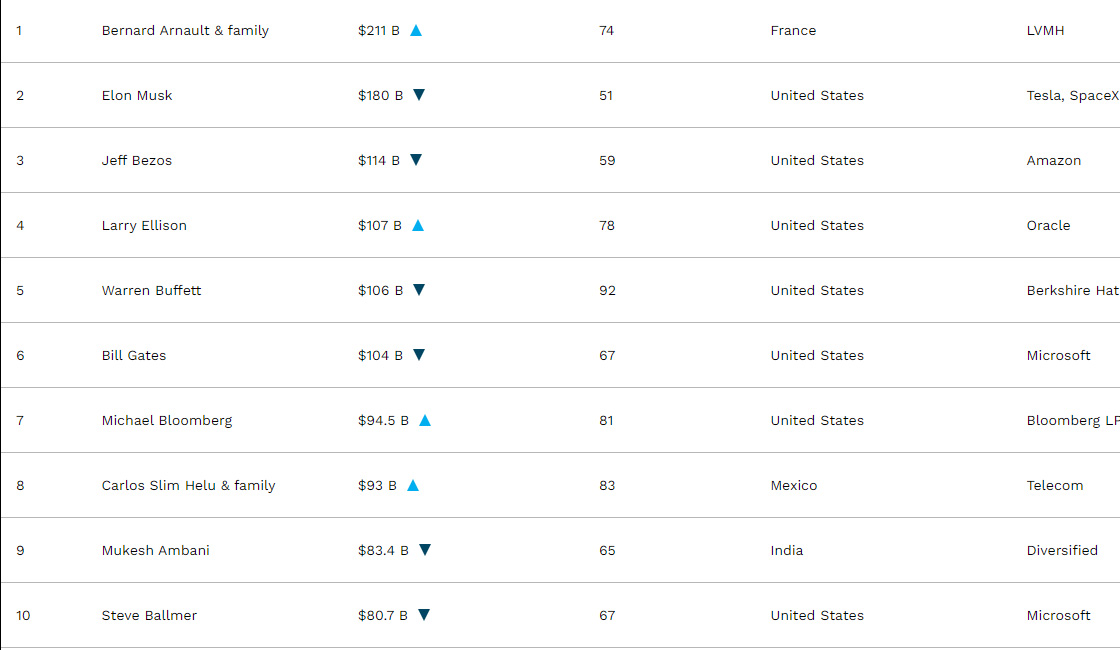
Task: Click the France country cell
Action: (x=793, y=31)
